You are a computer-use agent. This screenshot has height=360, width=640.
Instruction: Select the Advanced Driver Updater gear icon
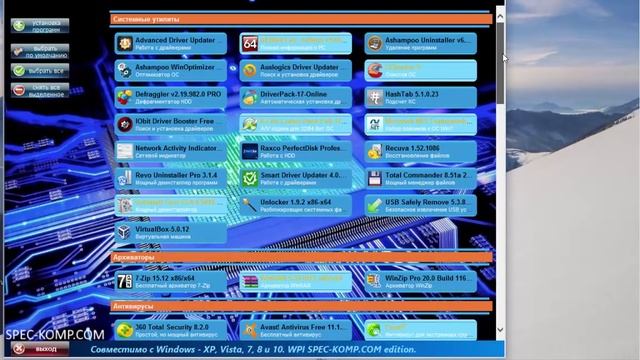click(125, 43)
